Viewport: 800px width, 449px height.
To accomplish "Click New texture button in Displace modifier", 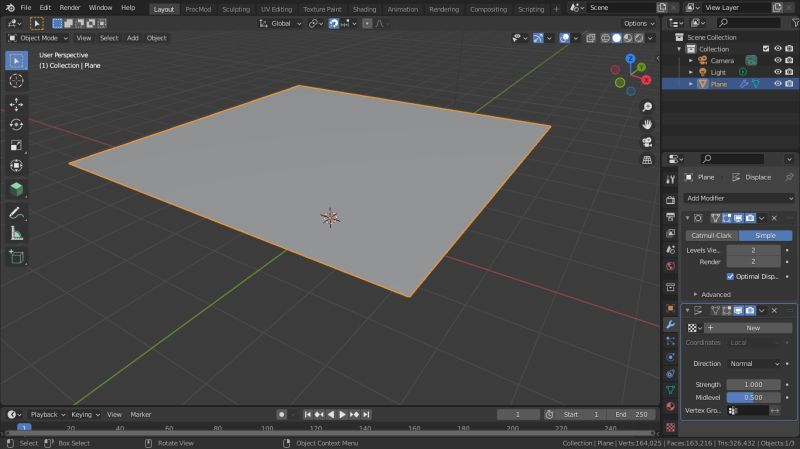I will 753,328.
